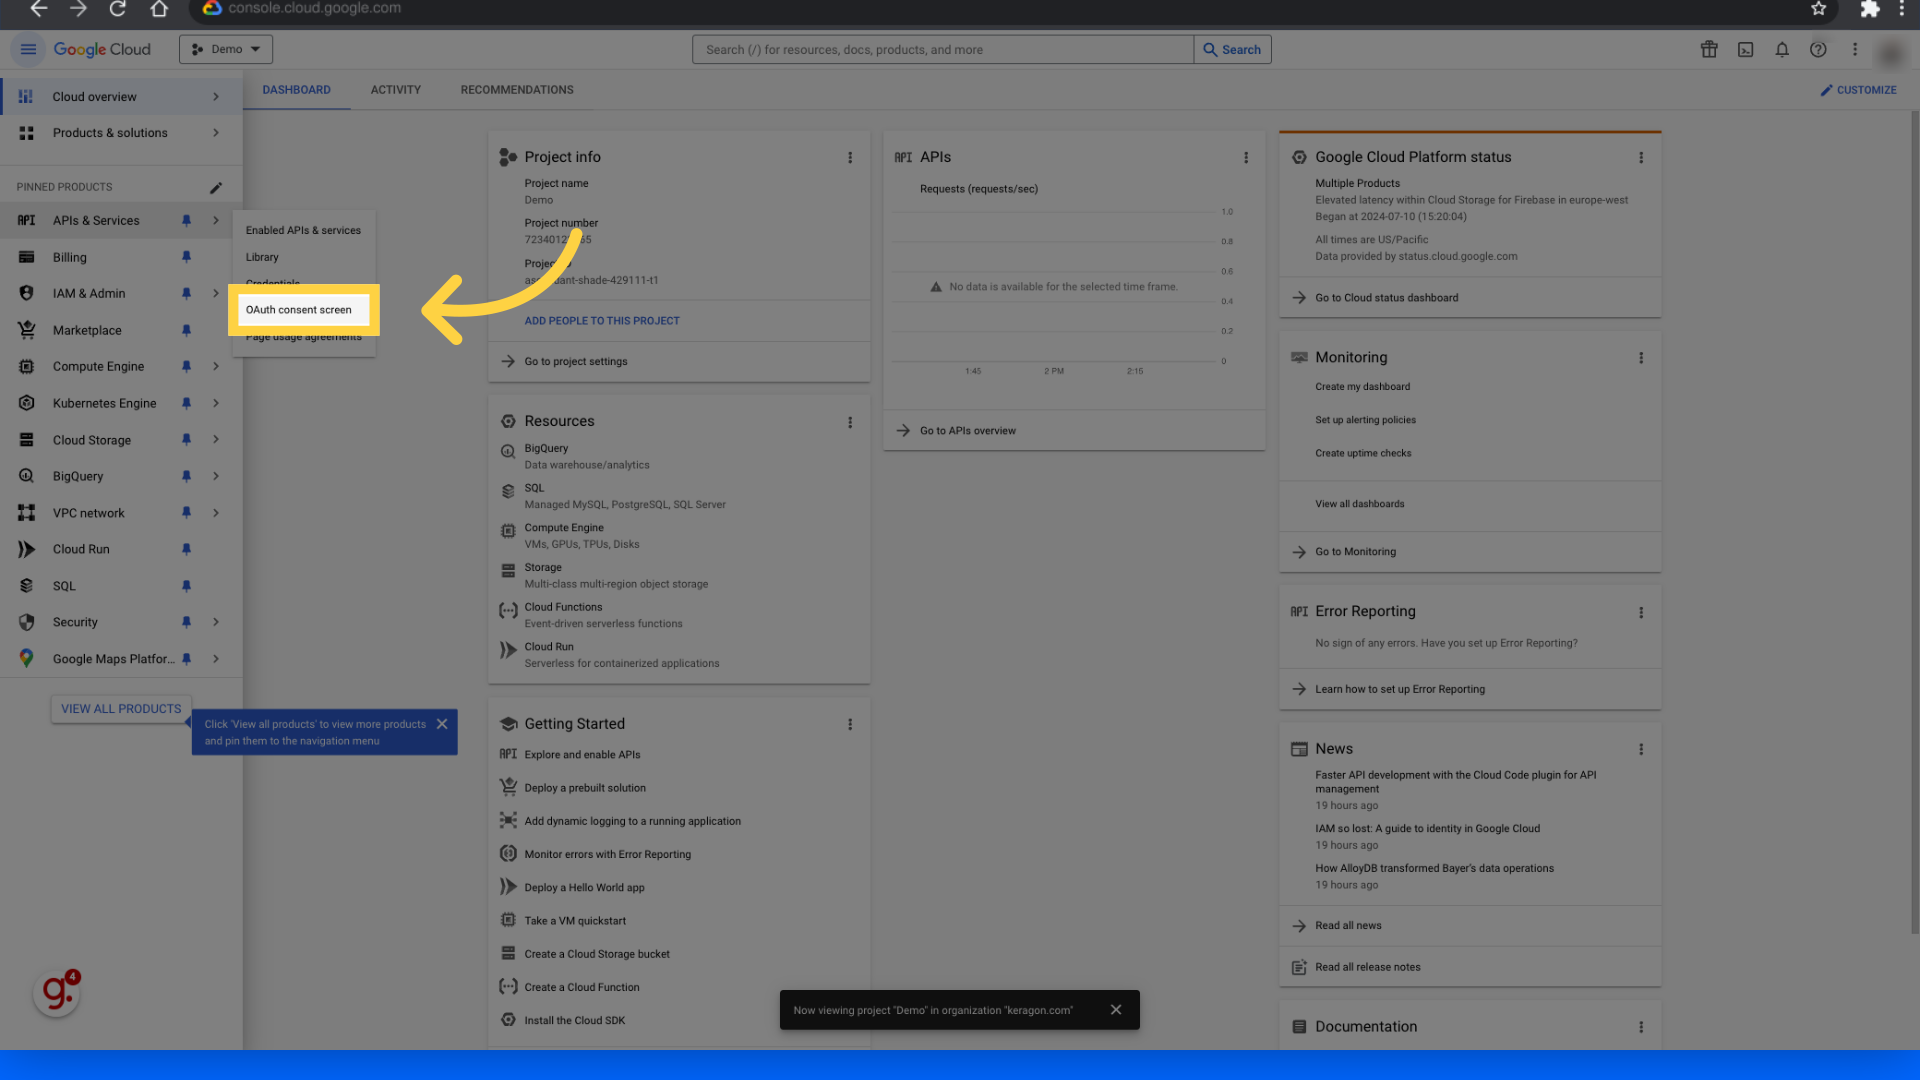
Task: Select OAuth consent screen menu entry
Action: pyautogui.click(x=299, y=310)
